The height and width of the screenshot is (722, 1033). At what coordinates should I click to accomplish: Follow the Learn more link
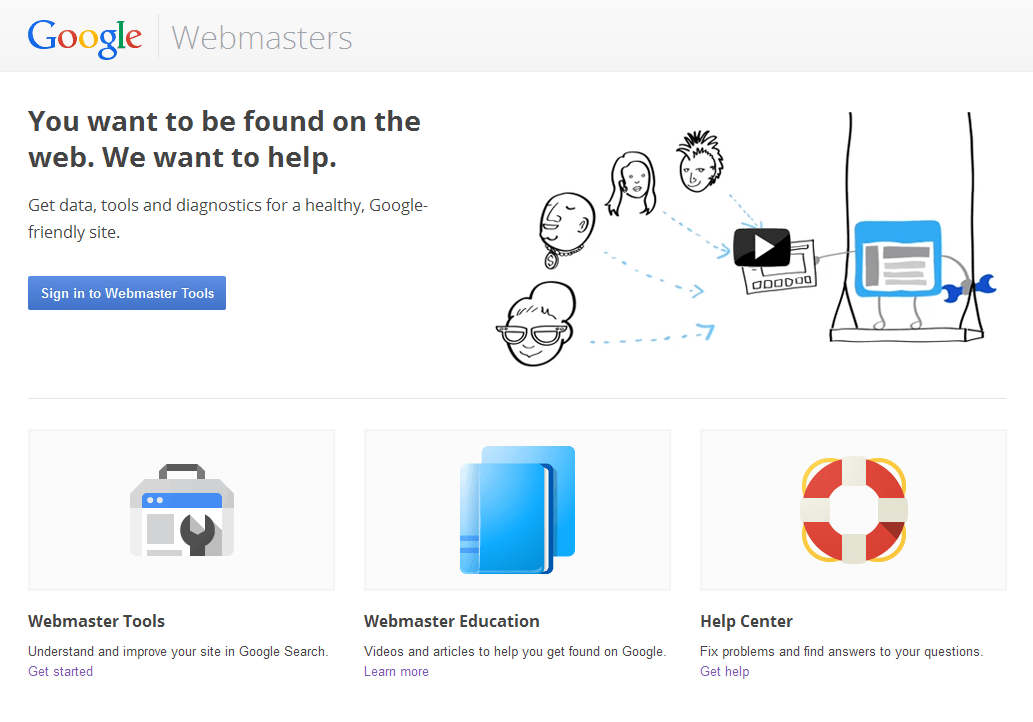click(396, 671)
